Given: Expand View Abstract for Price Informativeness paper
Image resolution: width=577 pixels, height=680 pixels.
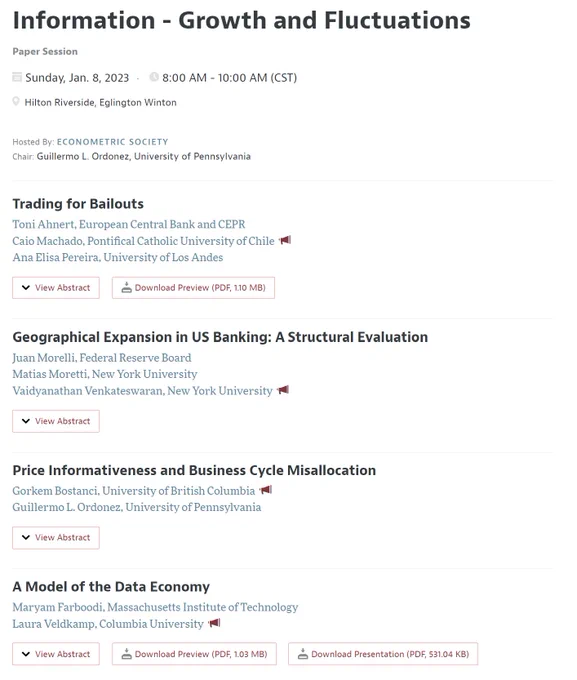Looking at the screenshot, I should (x=56, y=537).
